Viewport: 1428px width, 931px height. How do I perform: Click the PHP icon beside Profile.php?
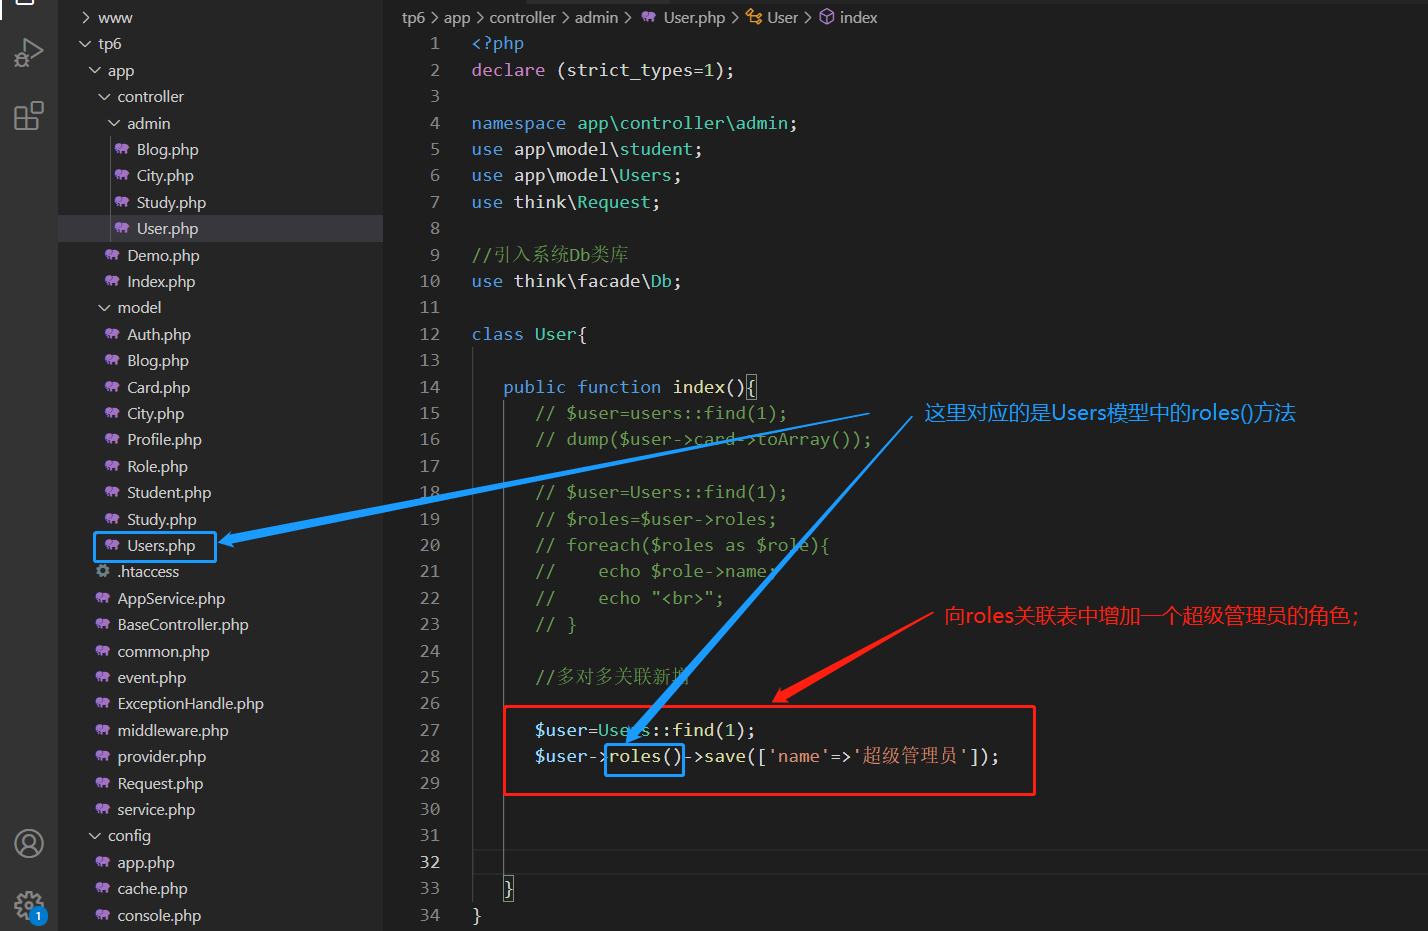click(112, 439)
